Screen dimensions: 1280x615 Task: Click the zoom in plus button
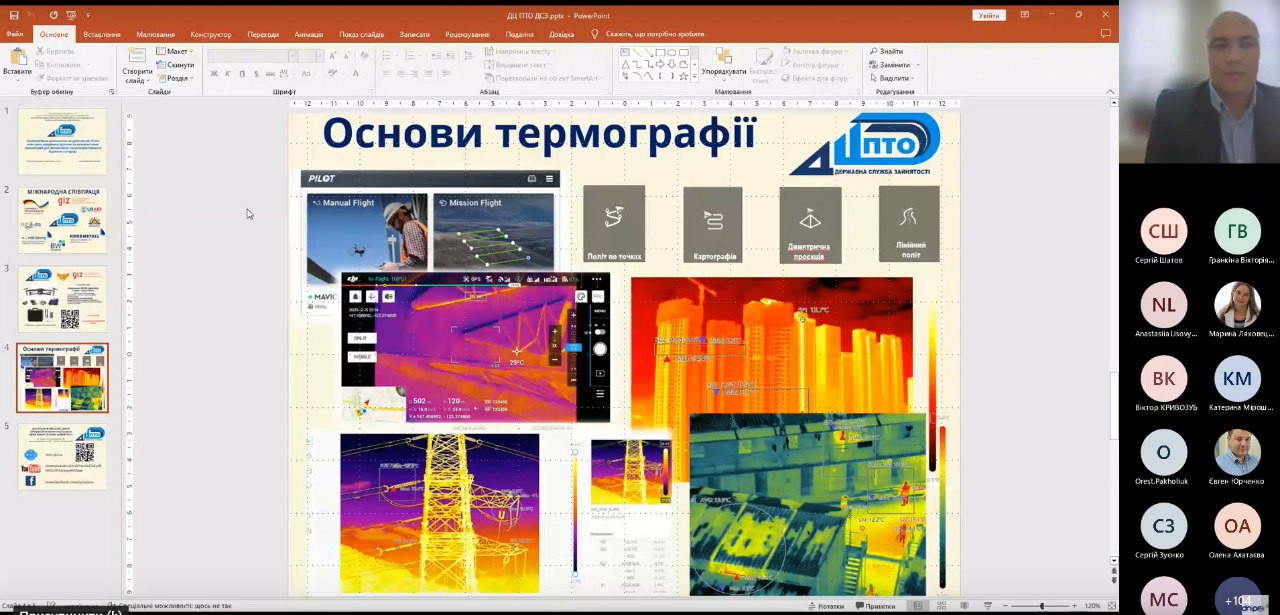1074,606
